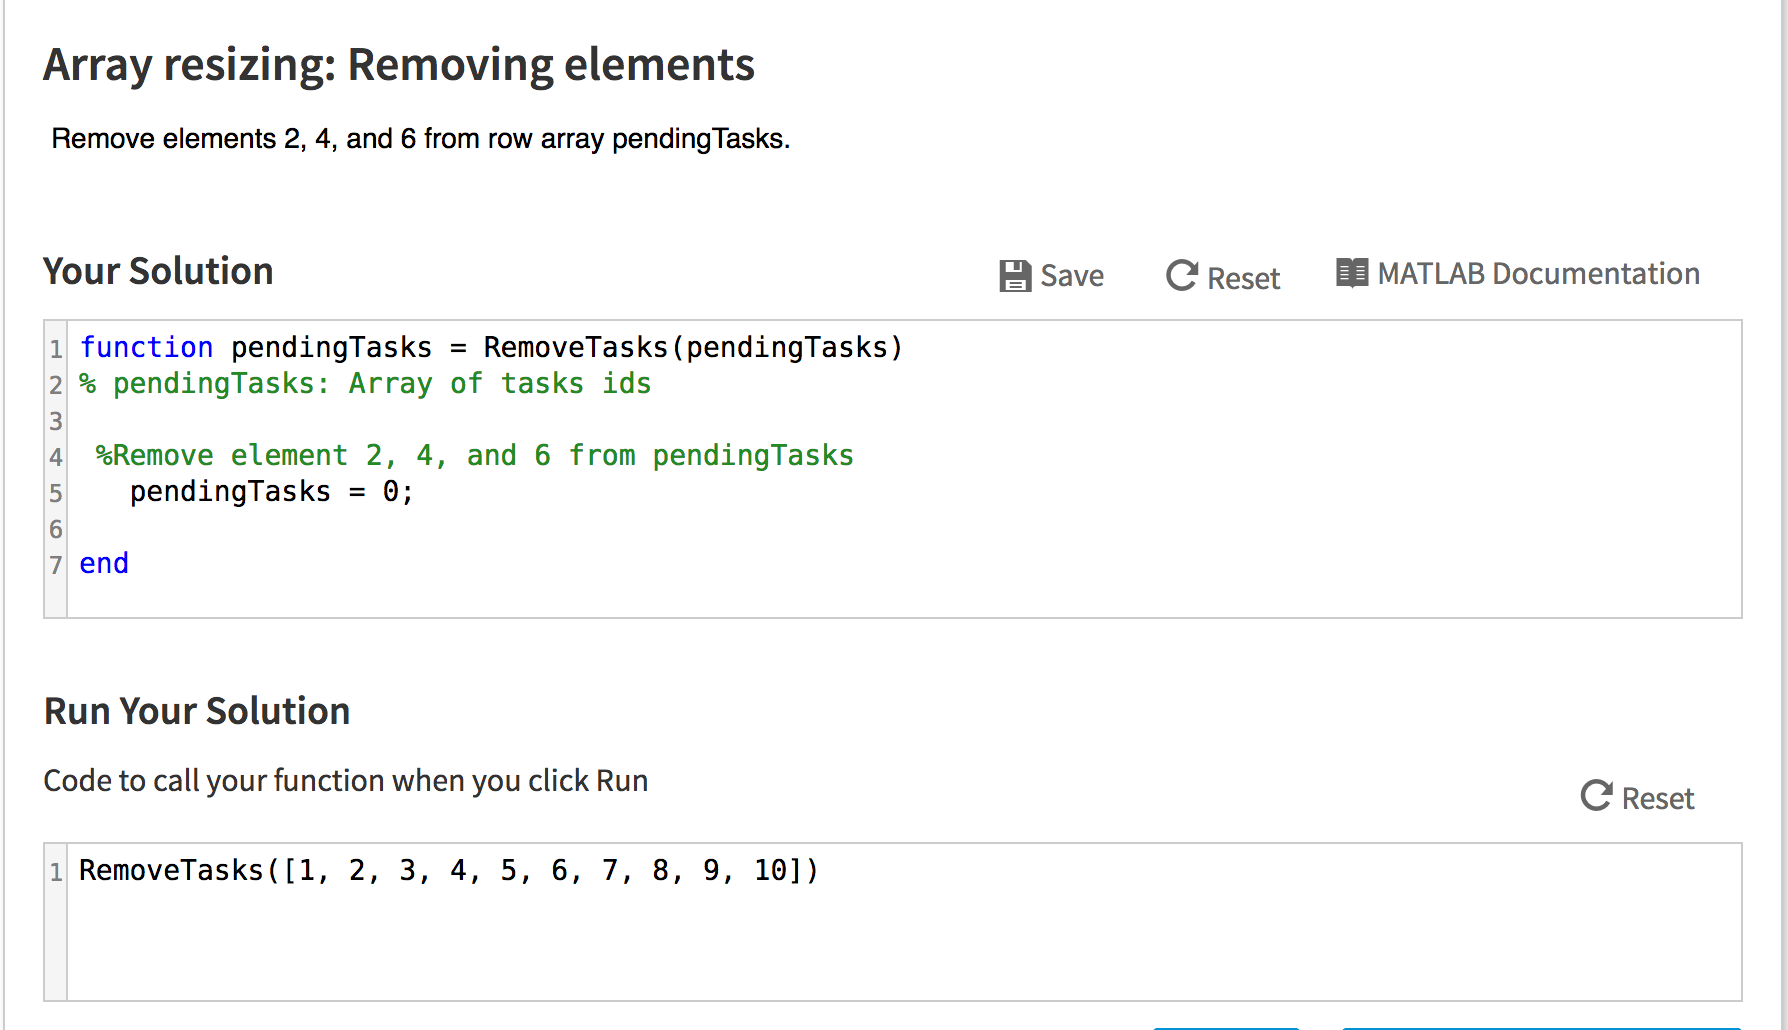This screenshot has width=1788, height=1030.
Task: Place cursor on line 5 pendingTasks = 0
Action: pos(270,491)
